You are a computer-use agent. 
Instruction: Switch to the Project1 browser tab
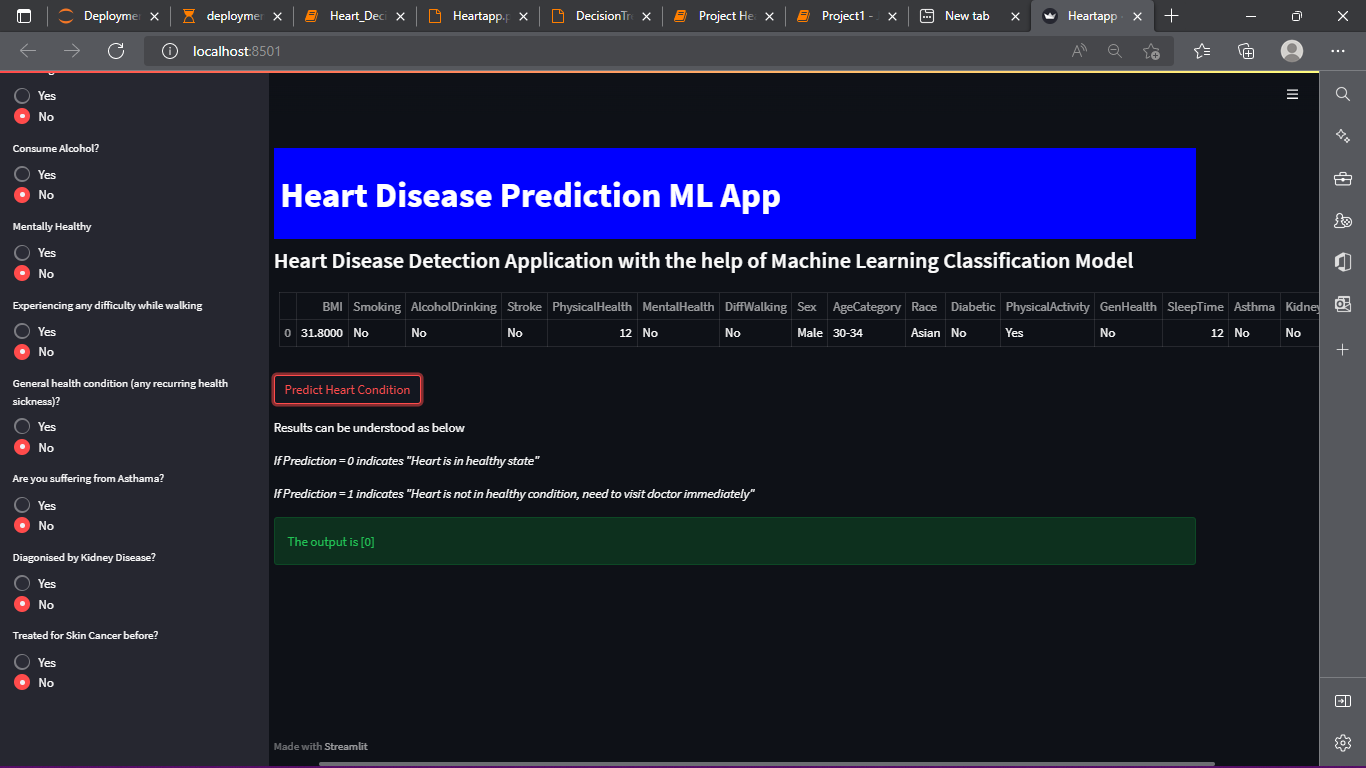coord(847,16)
